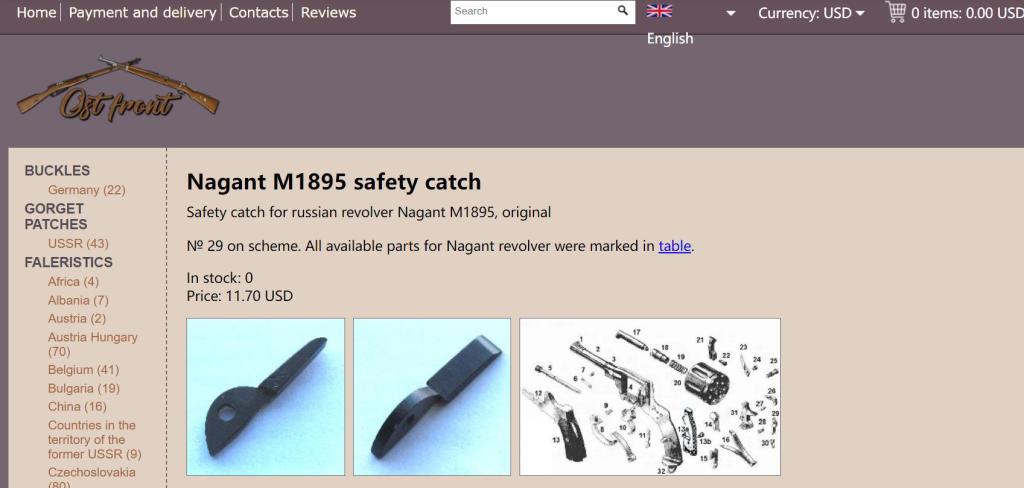Open Payment and delivery page

[x=142, y=12]
